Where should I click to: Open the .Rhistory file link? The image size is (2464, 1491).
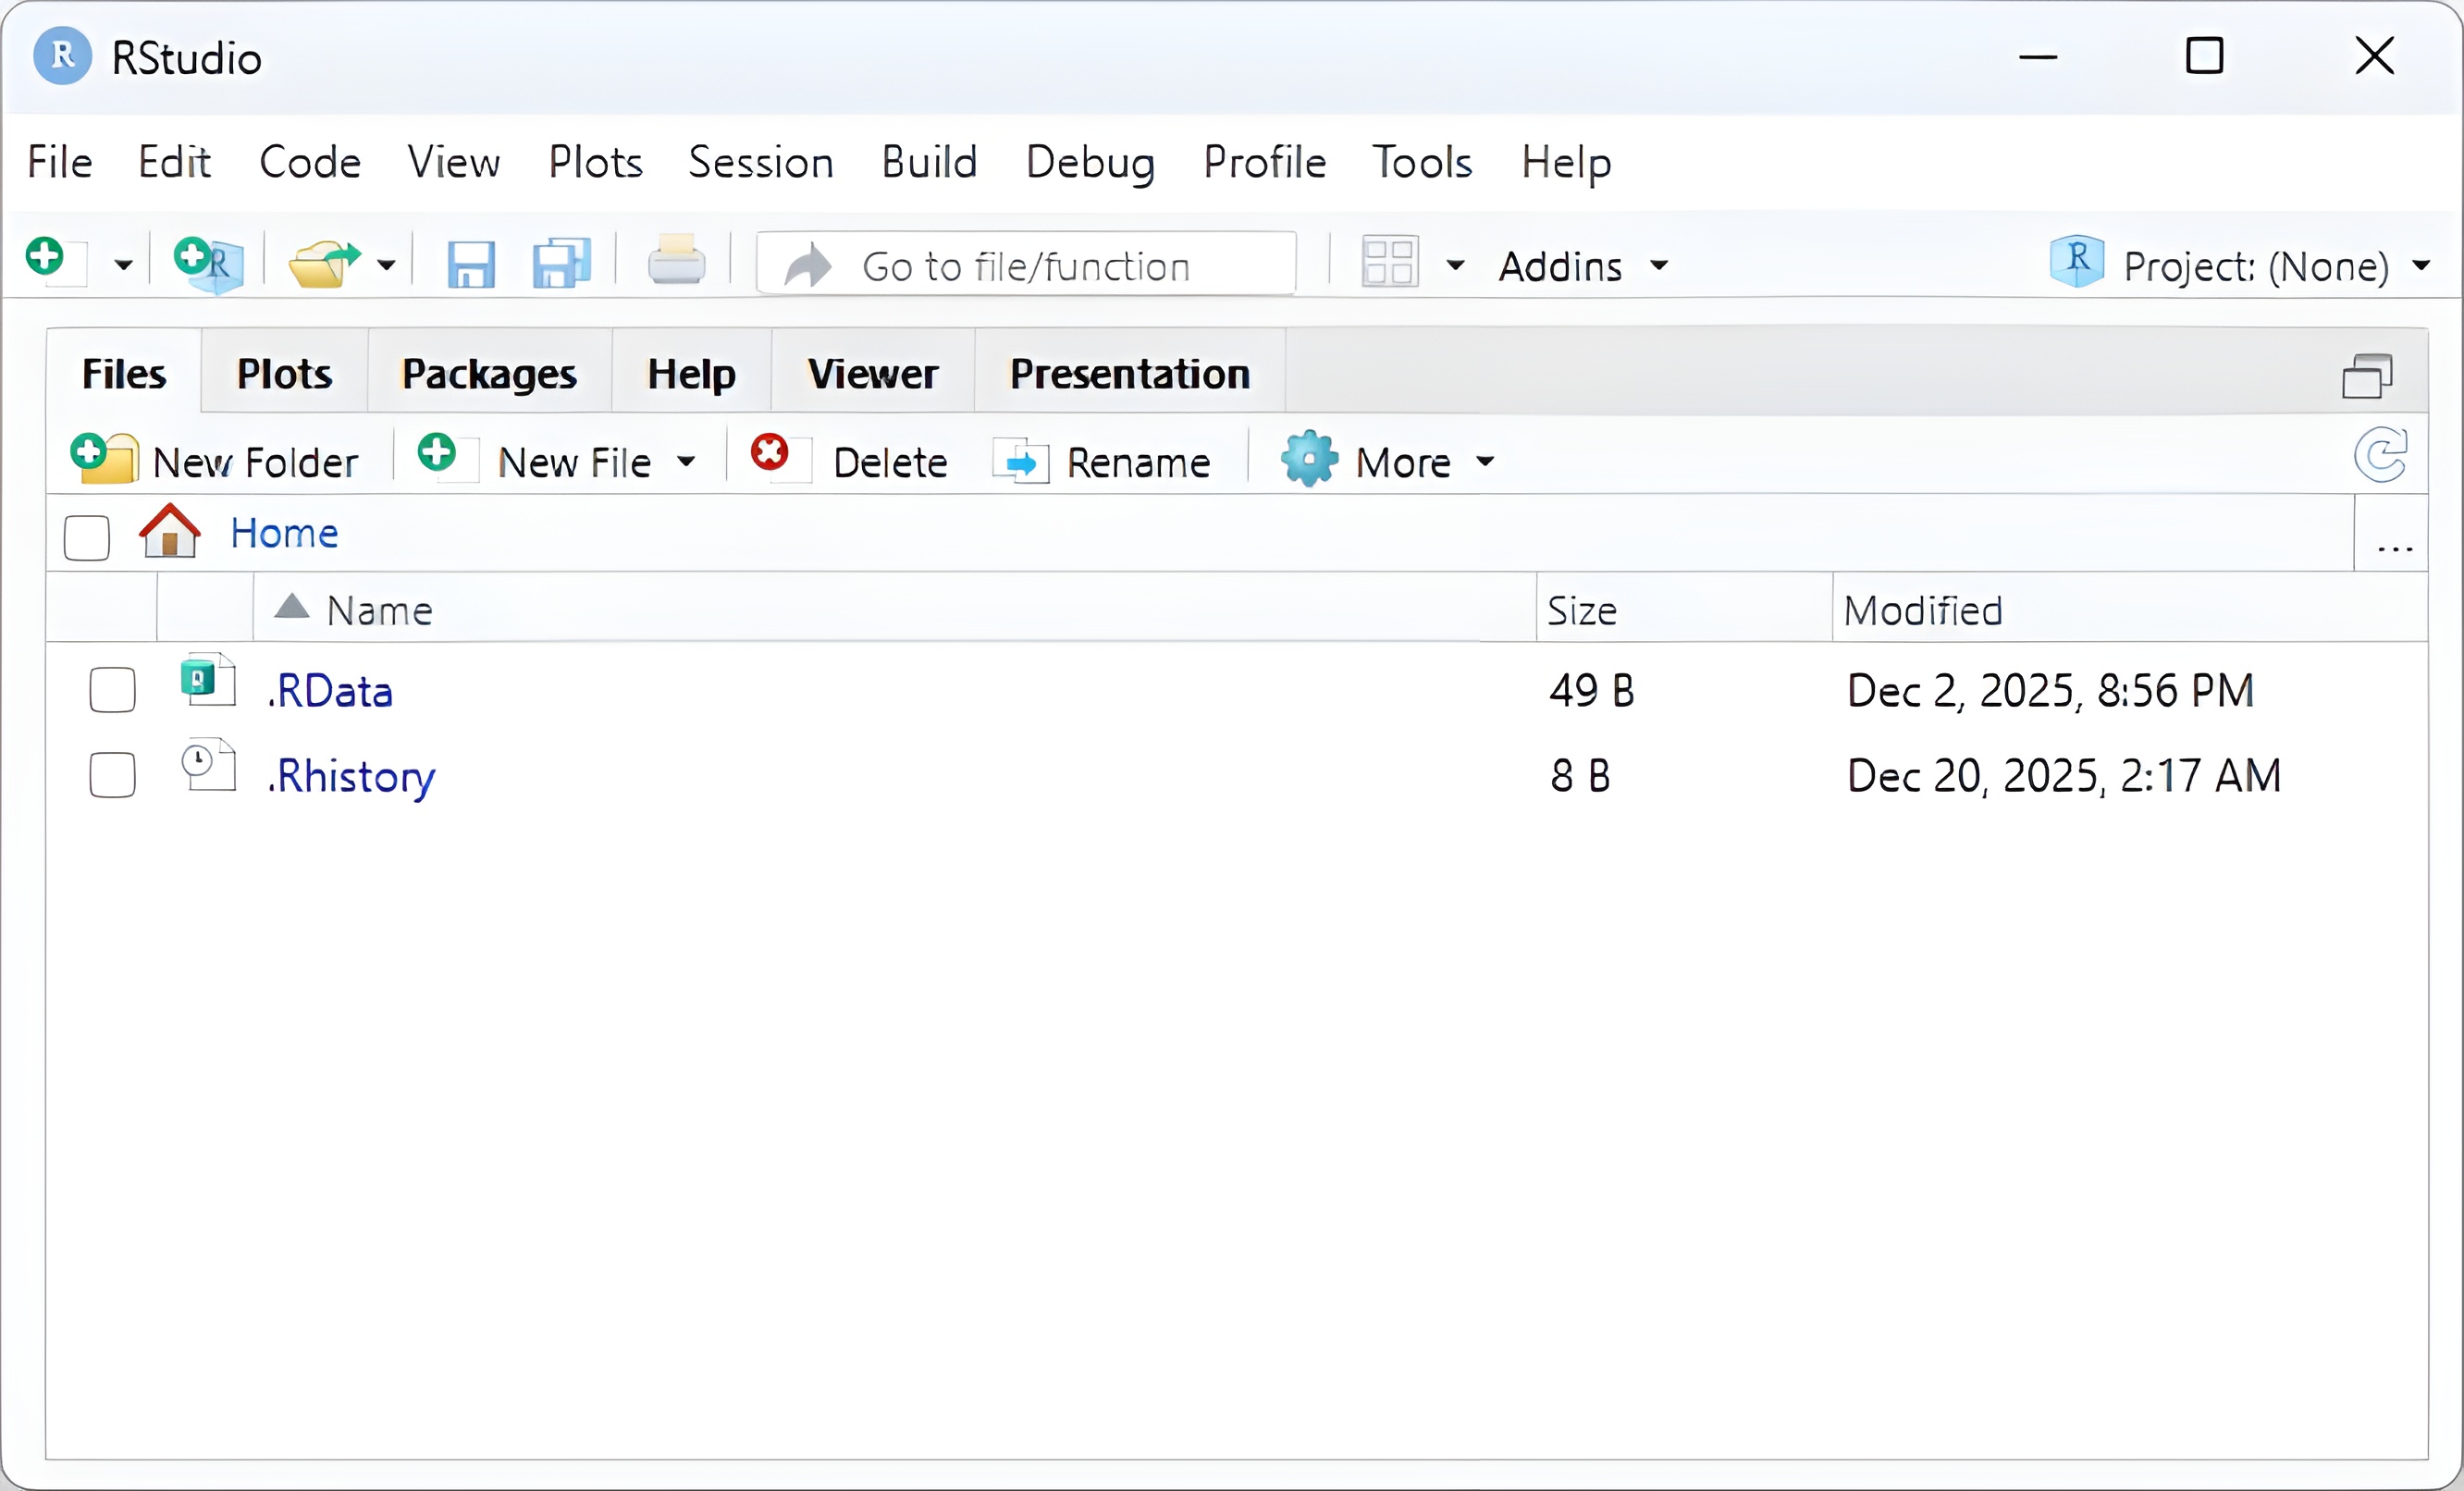pos(351,776)
